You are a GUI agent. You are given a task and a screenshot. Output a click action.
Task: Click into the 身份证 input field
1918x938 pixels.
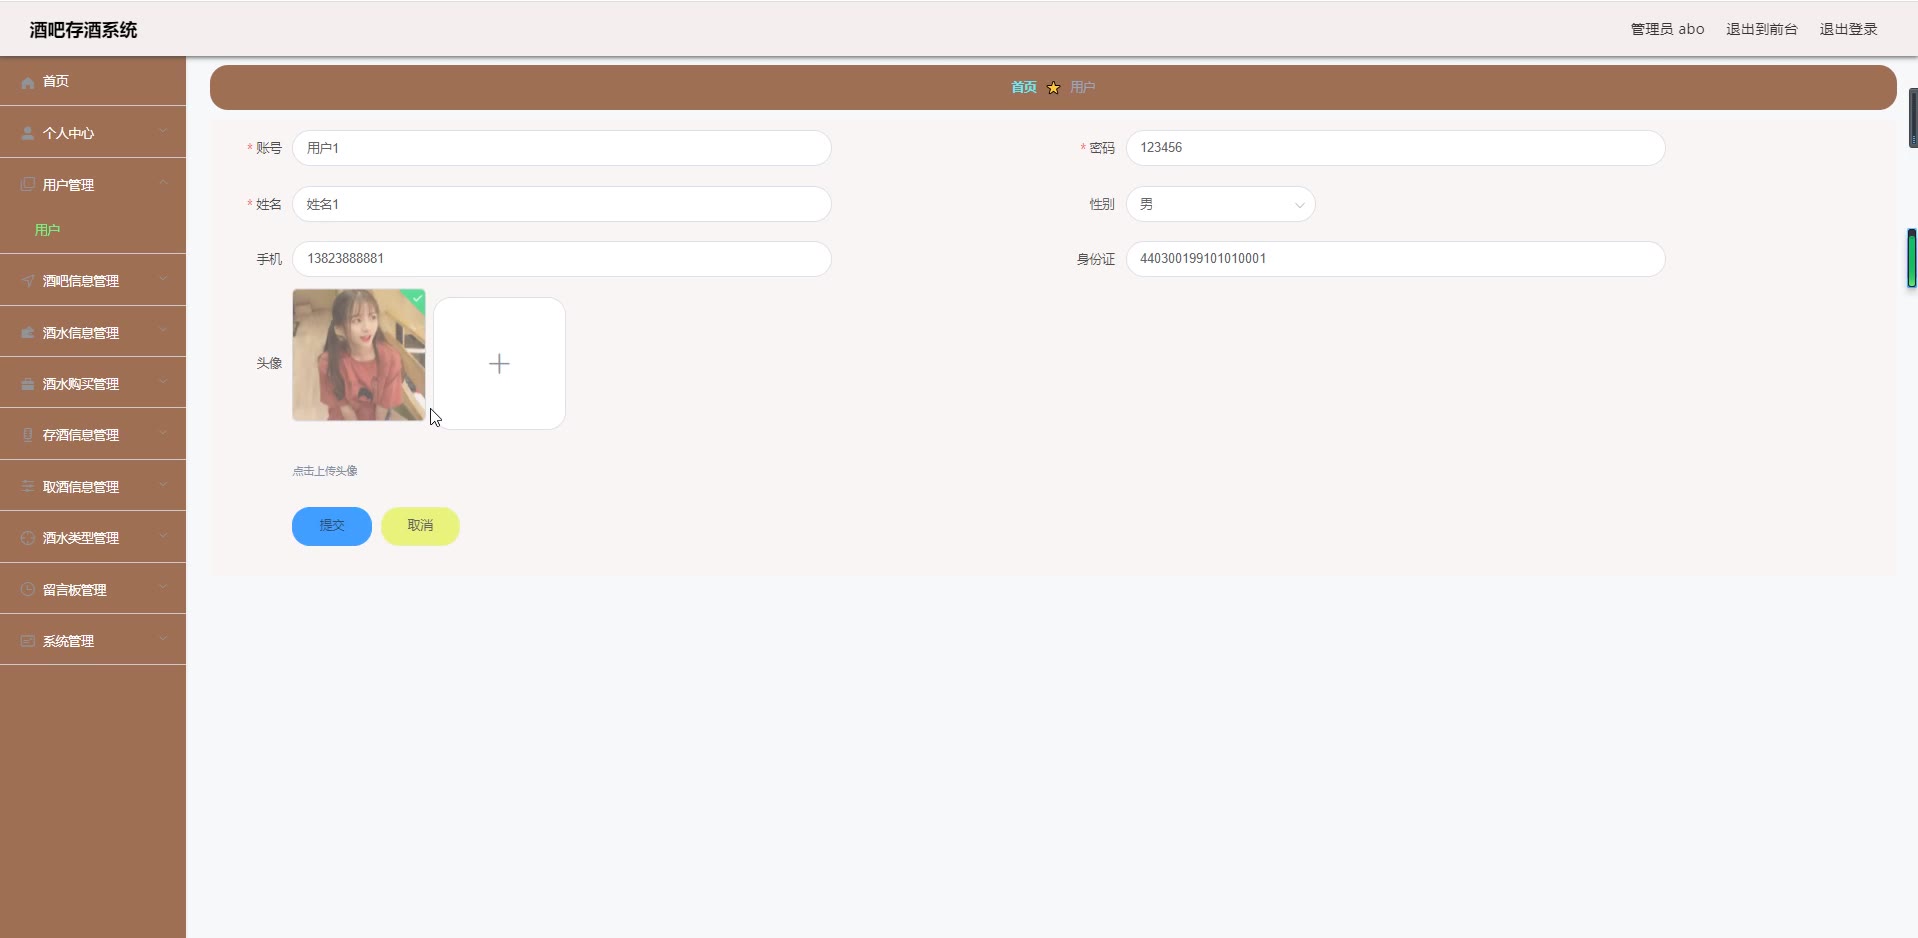(x=1395, y=259)
